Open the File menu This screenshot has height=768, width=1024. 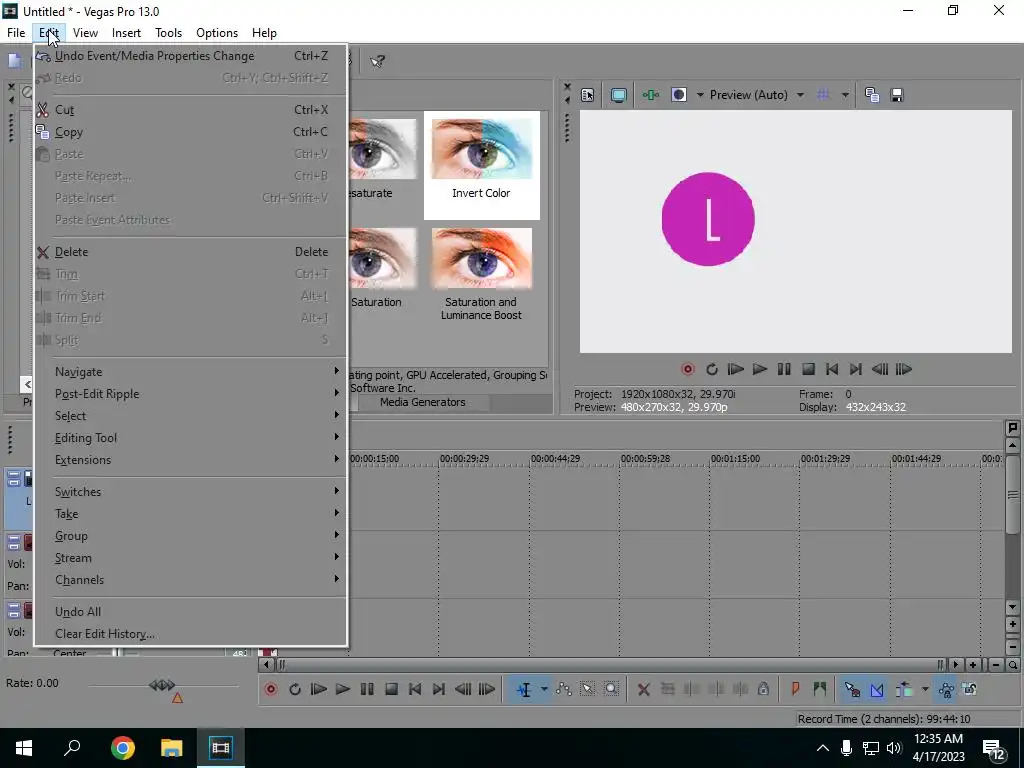click(x=16, y=33)
